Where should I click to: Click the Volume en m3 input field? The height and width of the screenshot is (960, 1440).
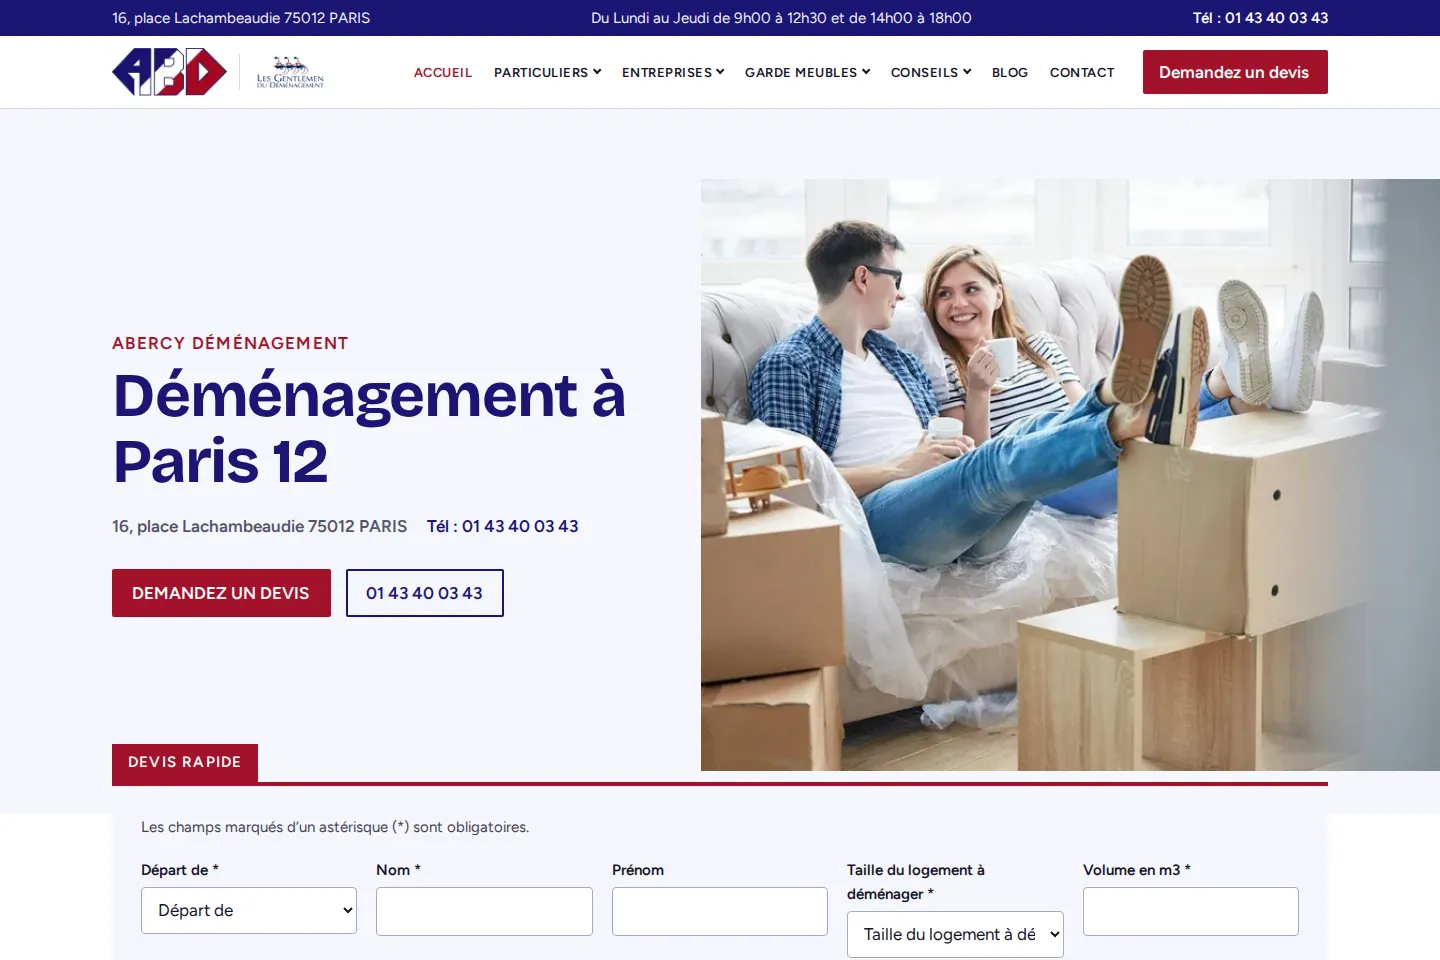(x=1191, y=911)
